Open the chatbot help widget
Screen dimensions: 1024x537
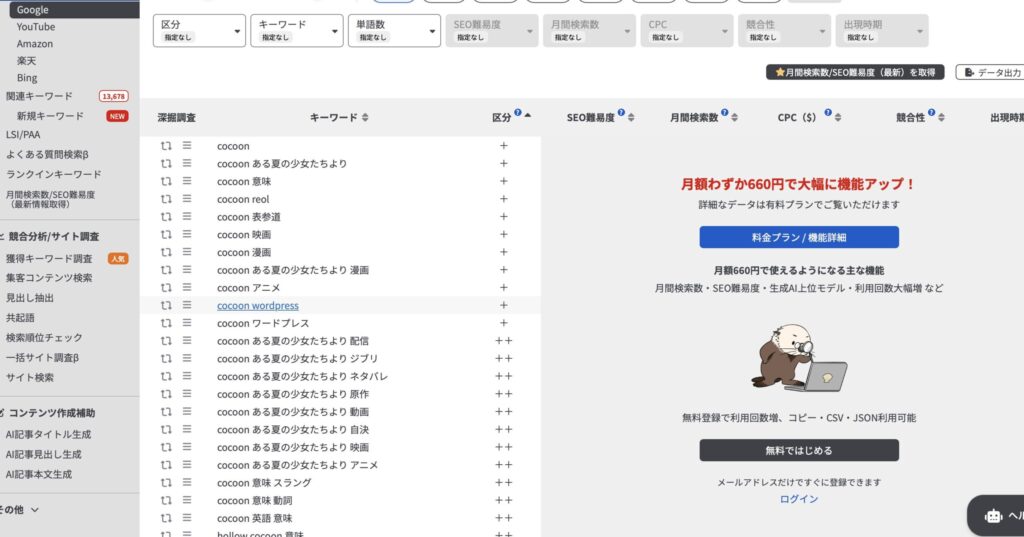[x=997, y=516]
